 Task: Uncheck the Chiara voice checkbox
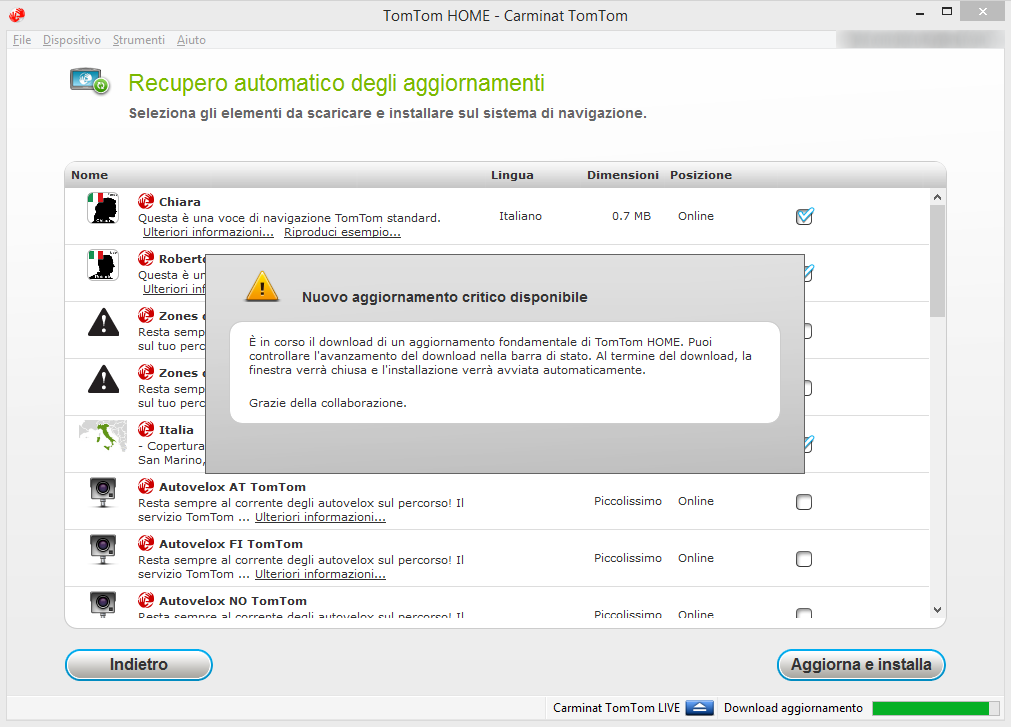pos(804,217)
